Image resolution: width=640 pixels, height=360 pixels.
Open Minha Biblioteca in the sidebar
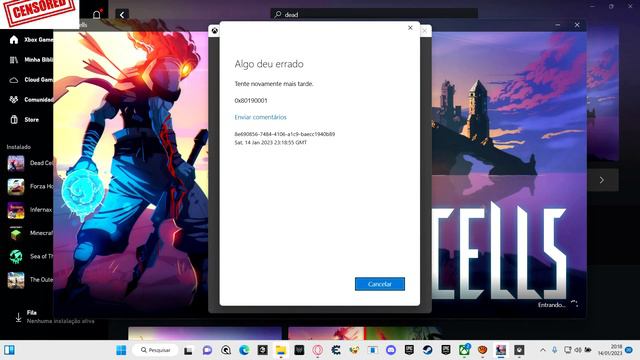click(x=32, y=60)
